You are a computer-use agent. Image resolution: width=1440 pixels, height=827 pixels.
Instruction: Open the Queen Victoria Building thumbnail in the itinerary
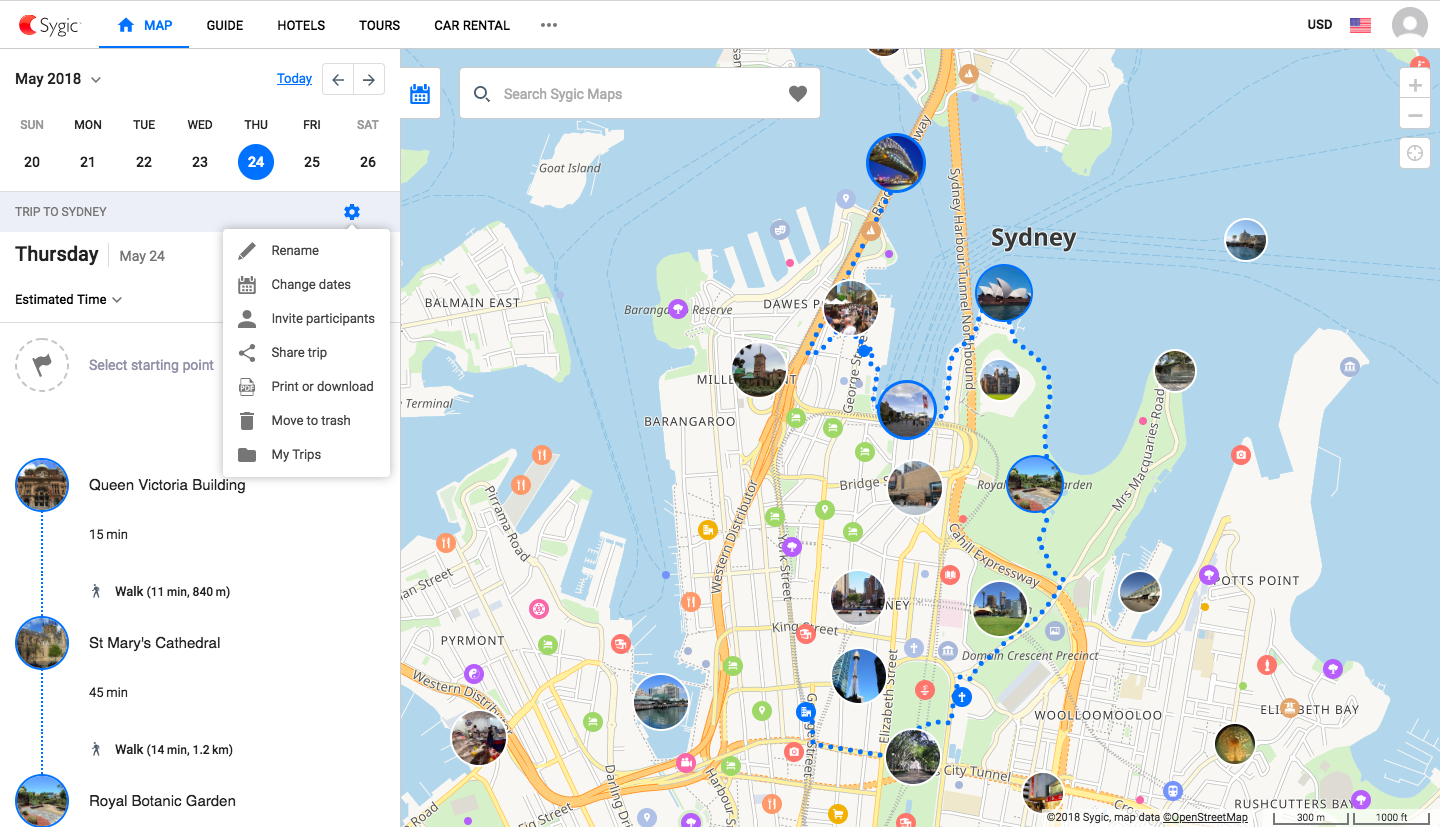(x=42, y=485)
